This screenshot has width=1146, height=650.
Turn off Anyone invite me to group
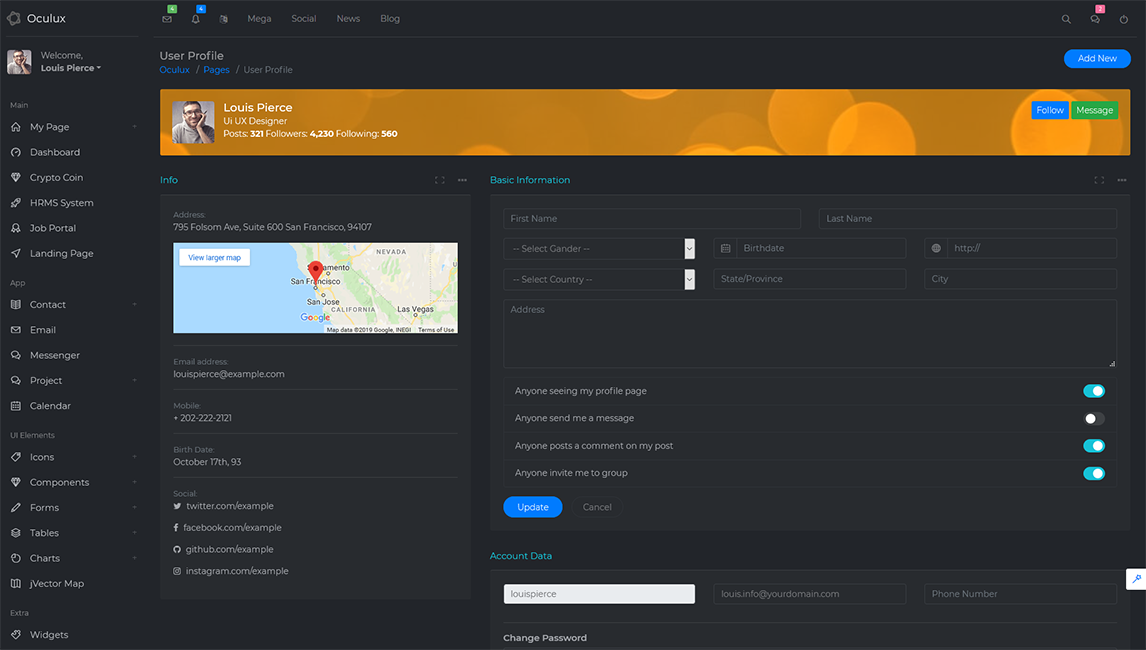1093,474
